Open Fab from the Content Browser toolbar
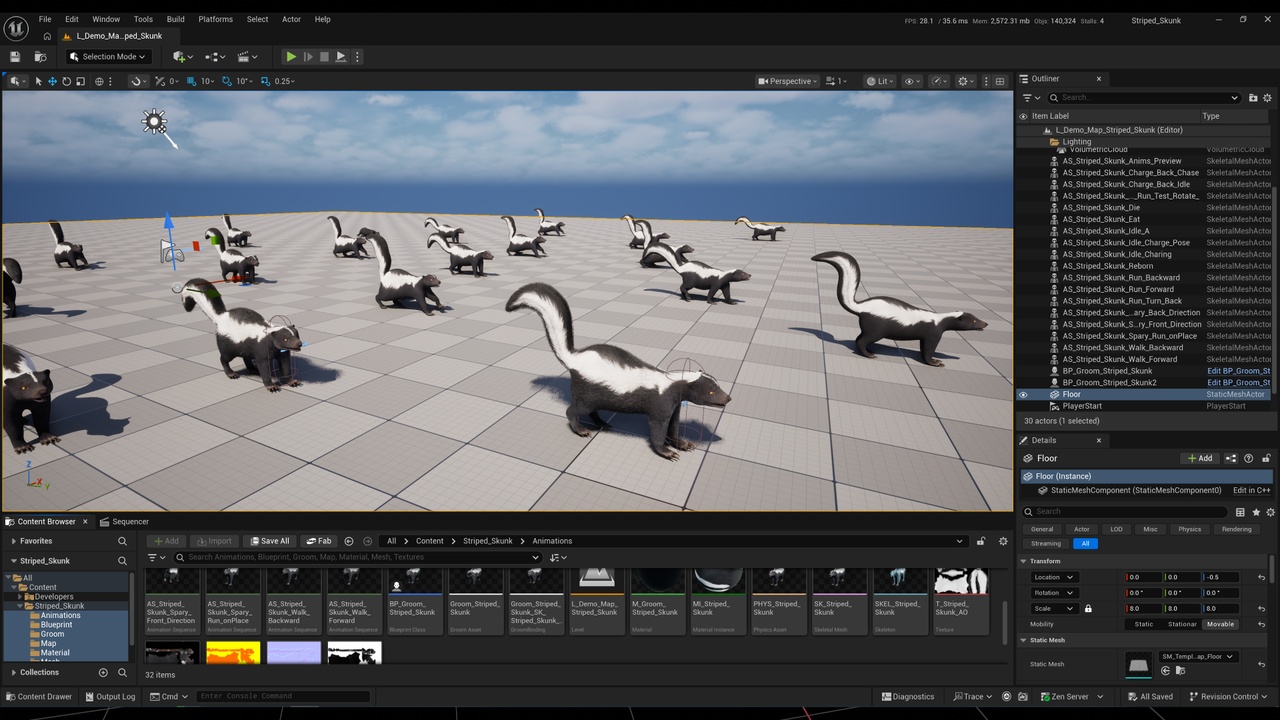Image resolution: width=1280 pixels, height=720 pixels. (319, 541)
